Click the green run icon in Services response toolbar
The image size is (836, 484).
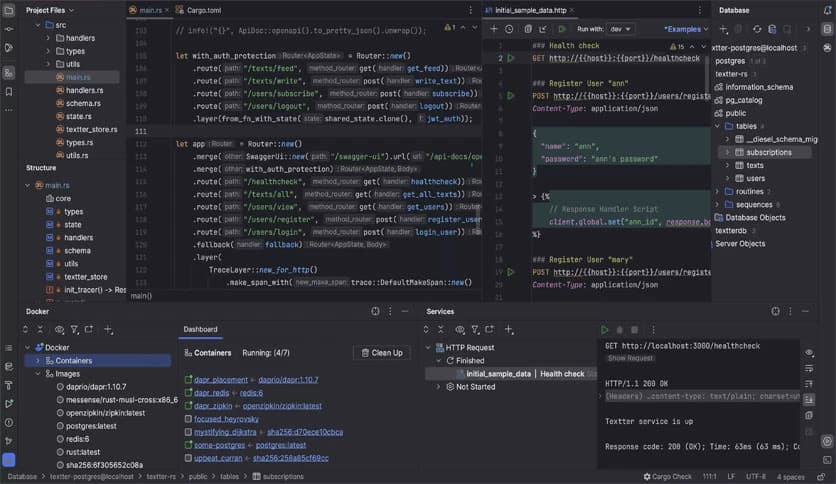click(x=604, y=330)
